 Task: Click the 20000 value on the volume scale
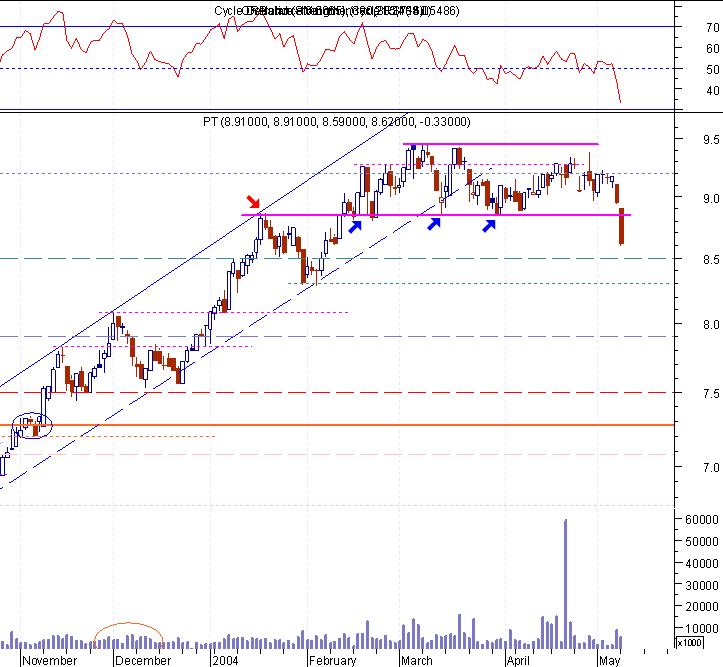(702, 607)
